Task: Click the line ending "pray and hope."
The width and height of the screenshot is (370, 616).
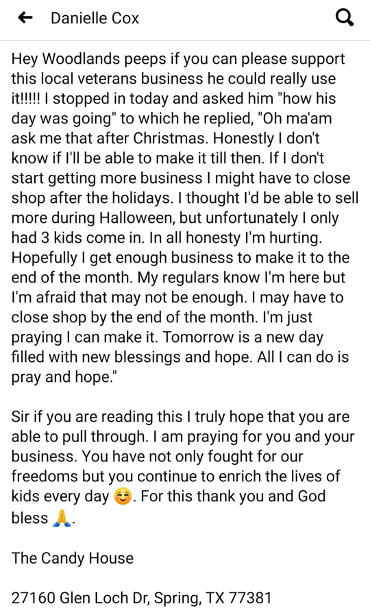Action: tap(65, 377)
